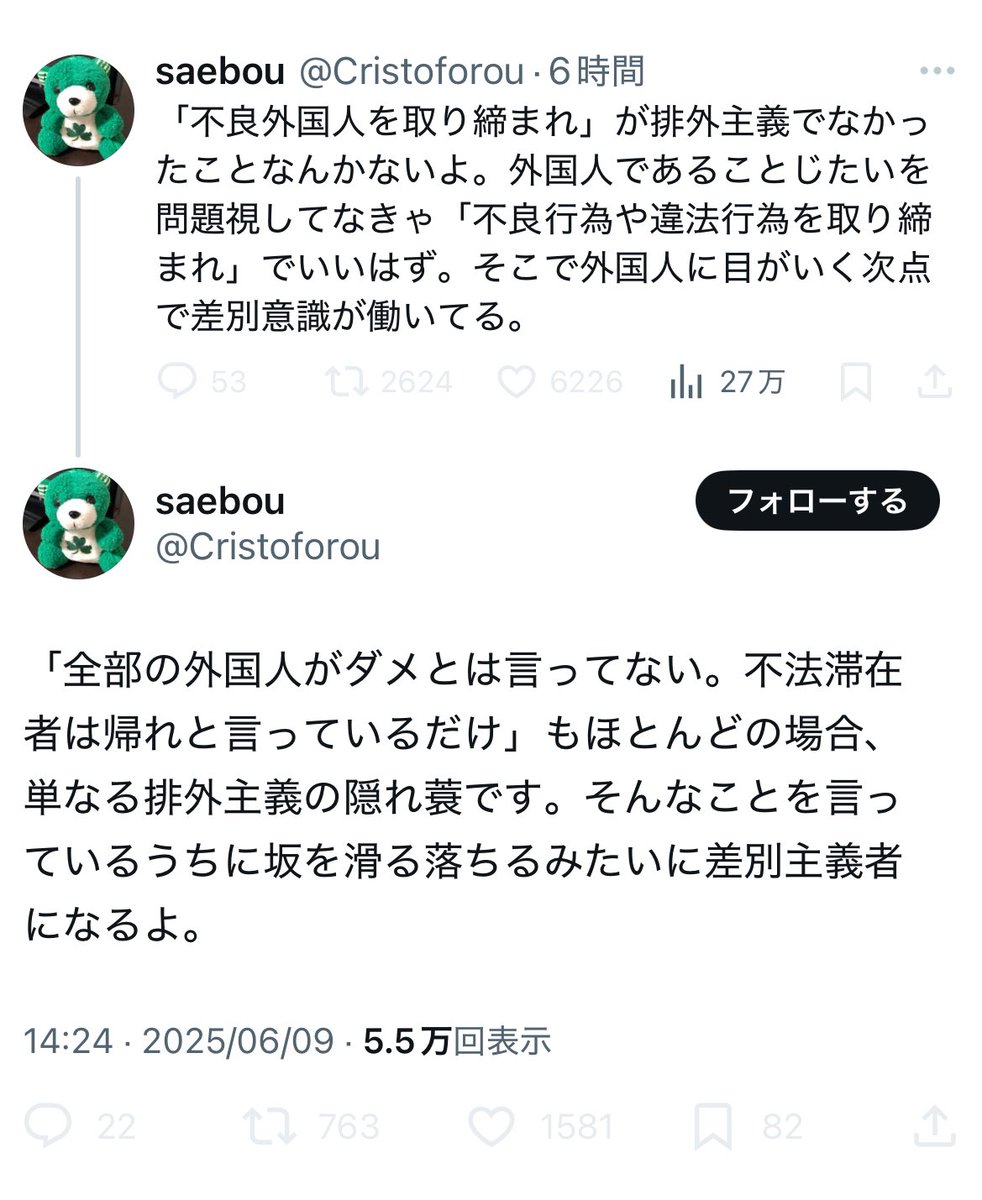Like the main tweet with 1581 likes
This screenshot has height=1200, width=982.
tap(491, 1127)
